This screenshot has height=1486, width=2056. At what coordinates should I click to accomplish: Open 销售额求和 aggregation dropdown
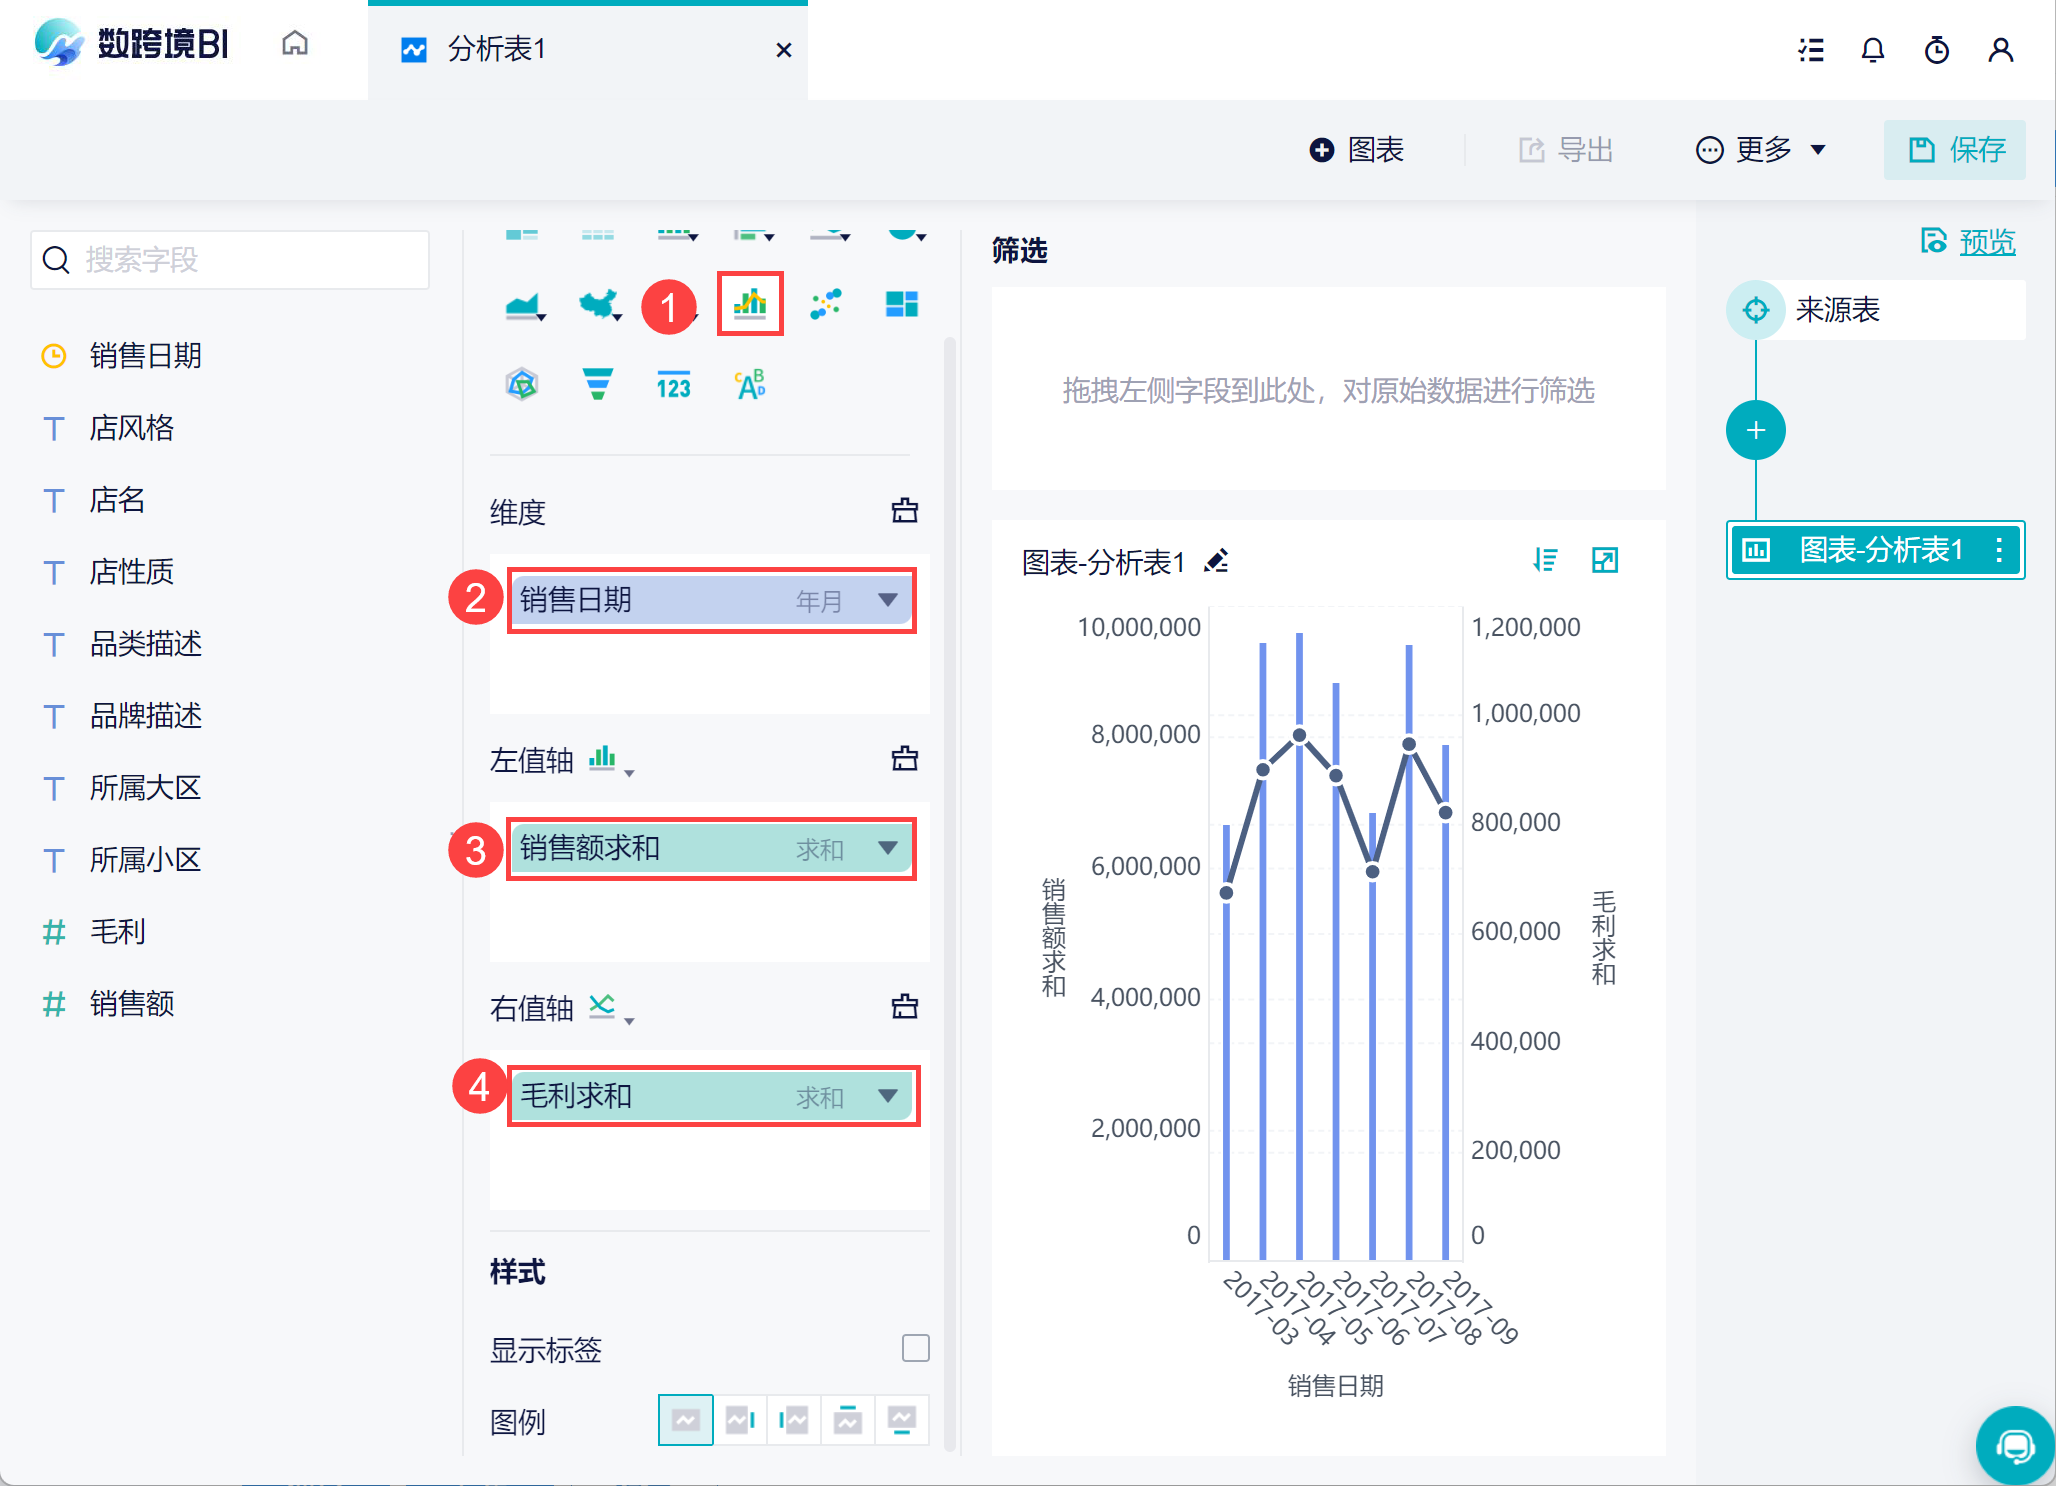887,848
